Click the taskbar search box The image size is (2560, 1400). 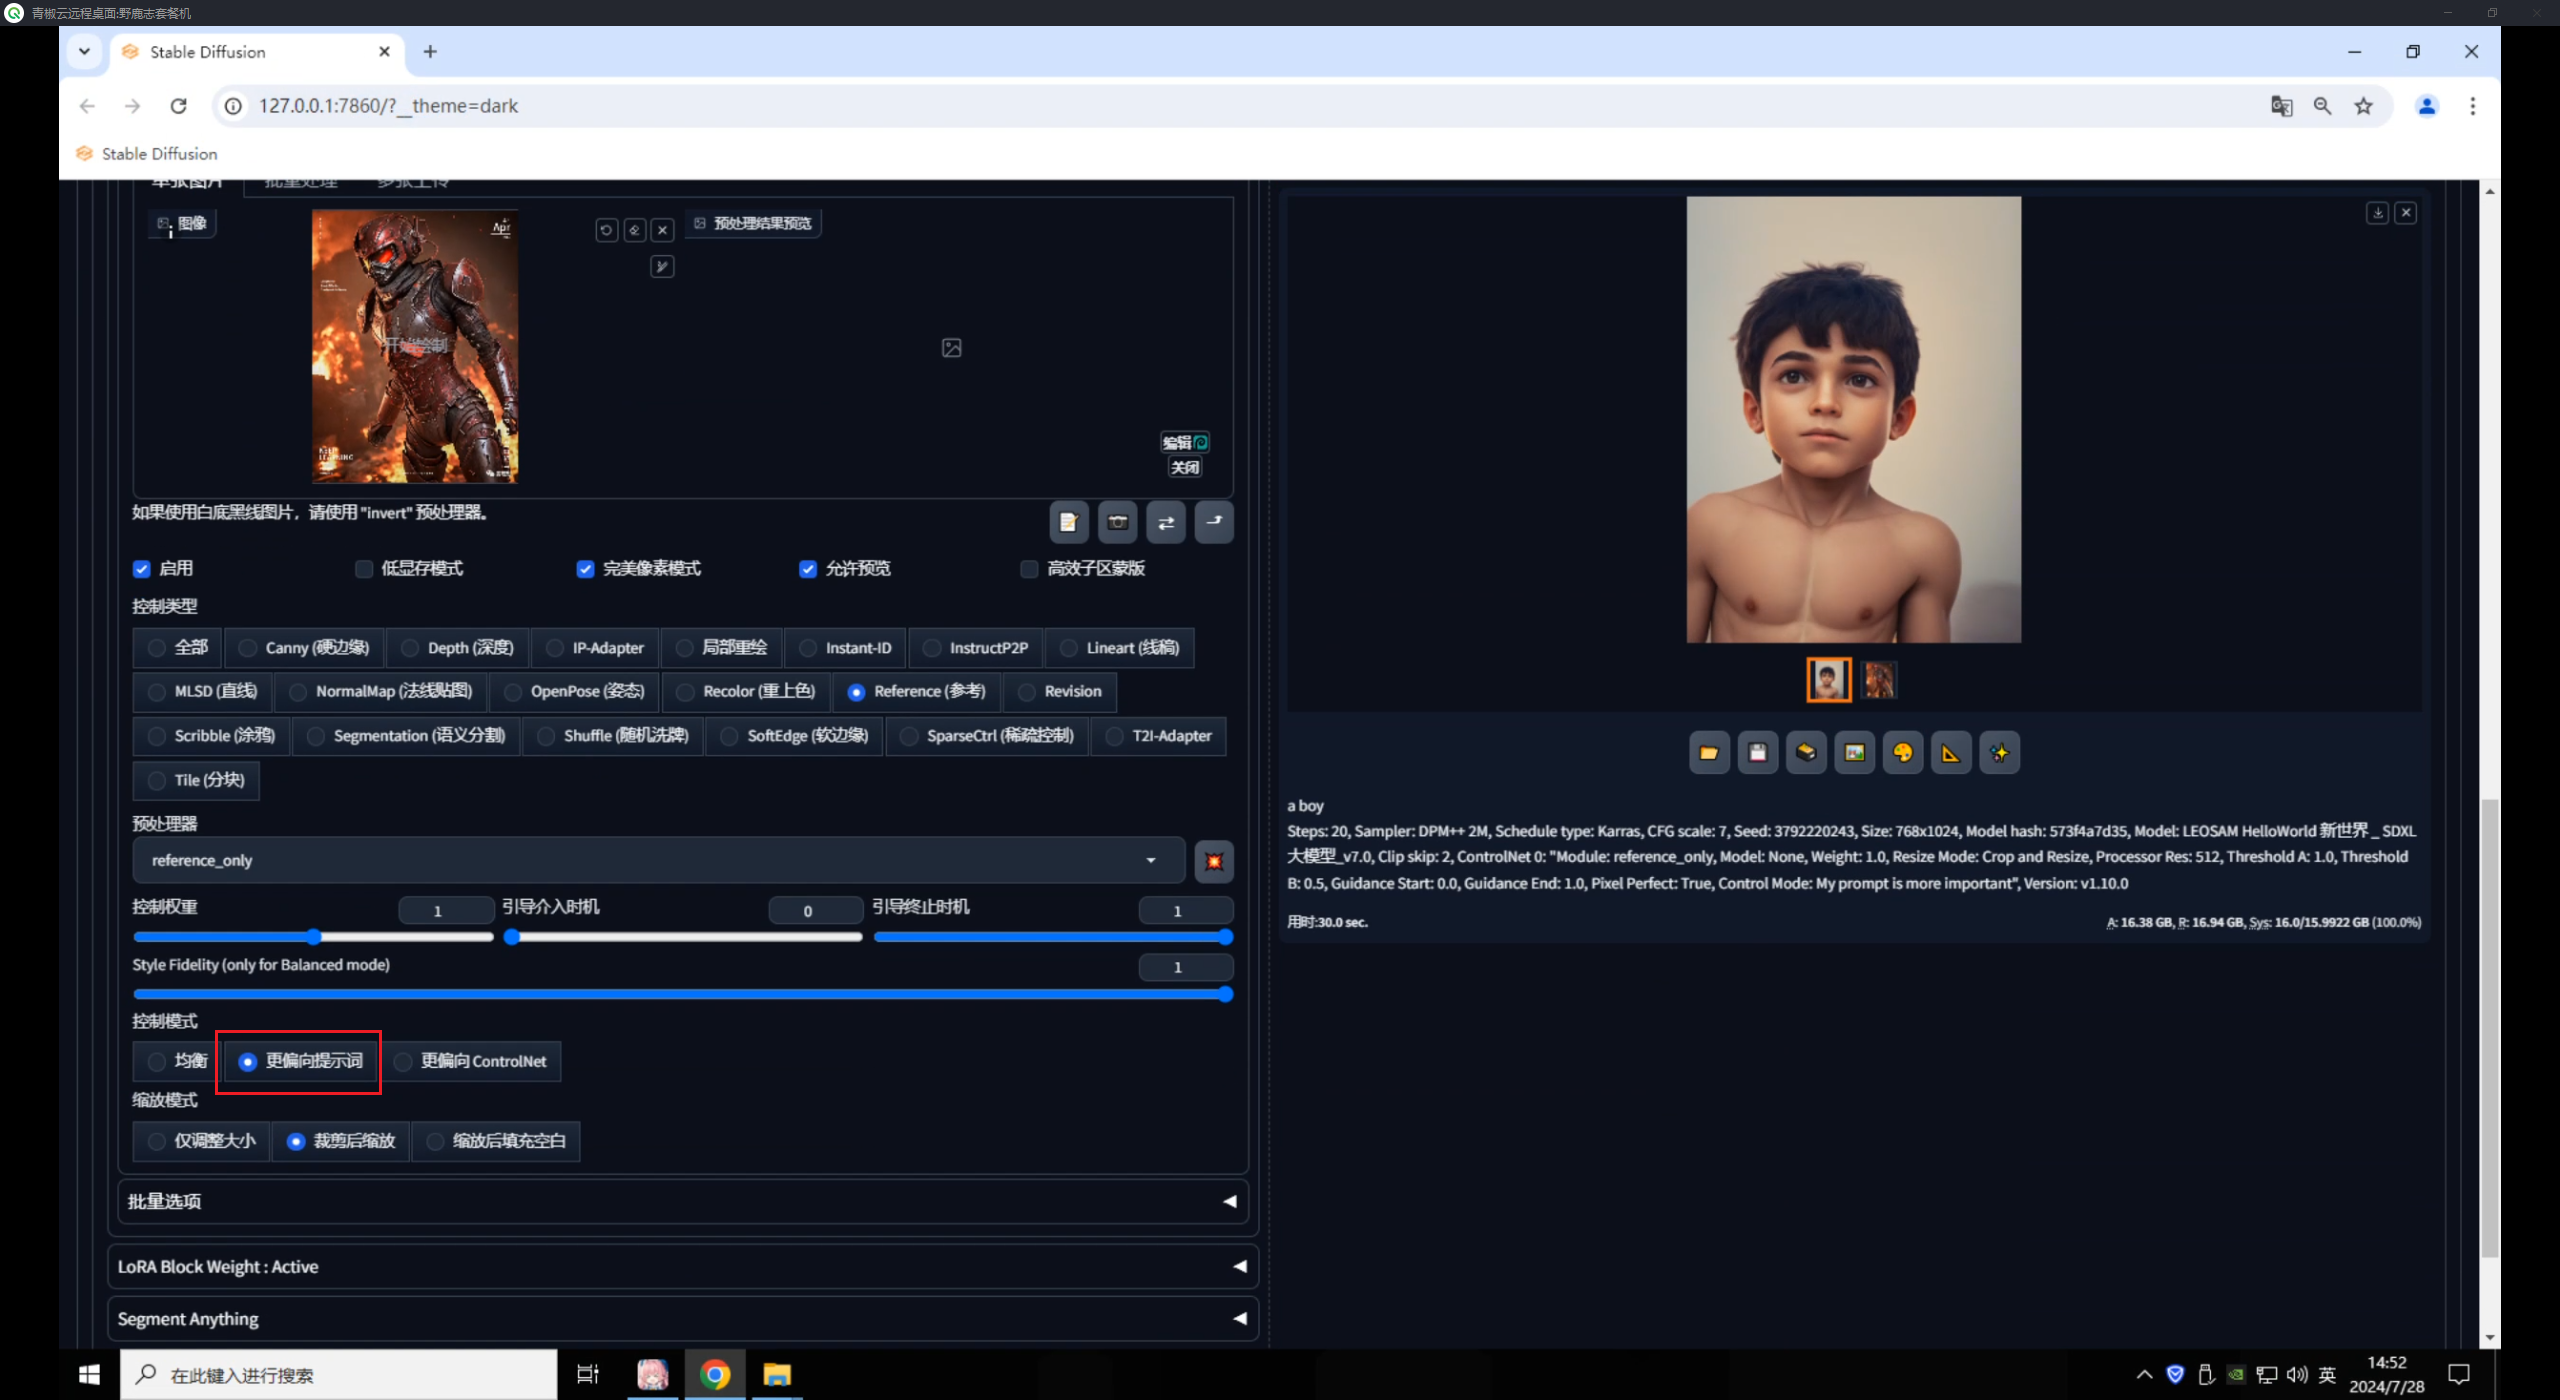tap(339, 1375)
